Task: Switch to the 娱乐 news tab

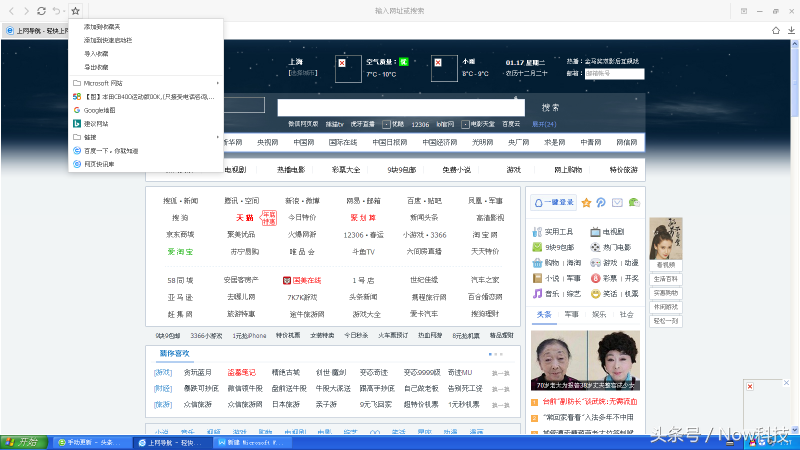Action: 599,314
